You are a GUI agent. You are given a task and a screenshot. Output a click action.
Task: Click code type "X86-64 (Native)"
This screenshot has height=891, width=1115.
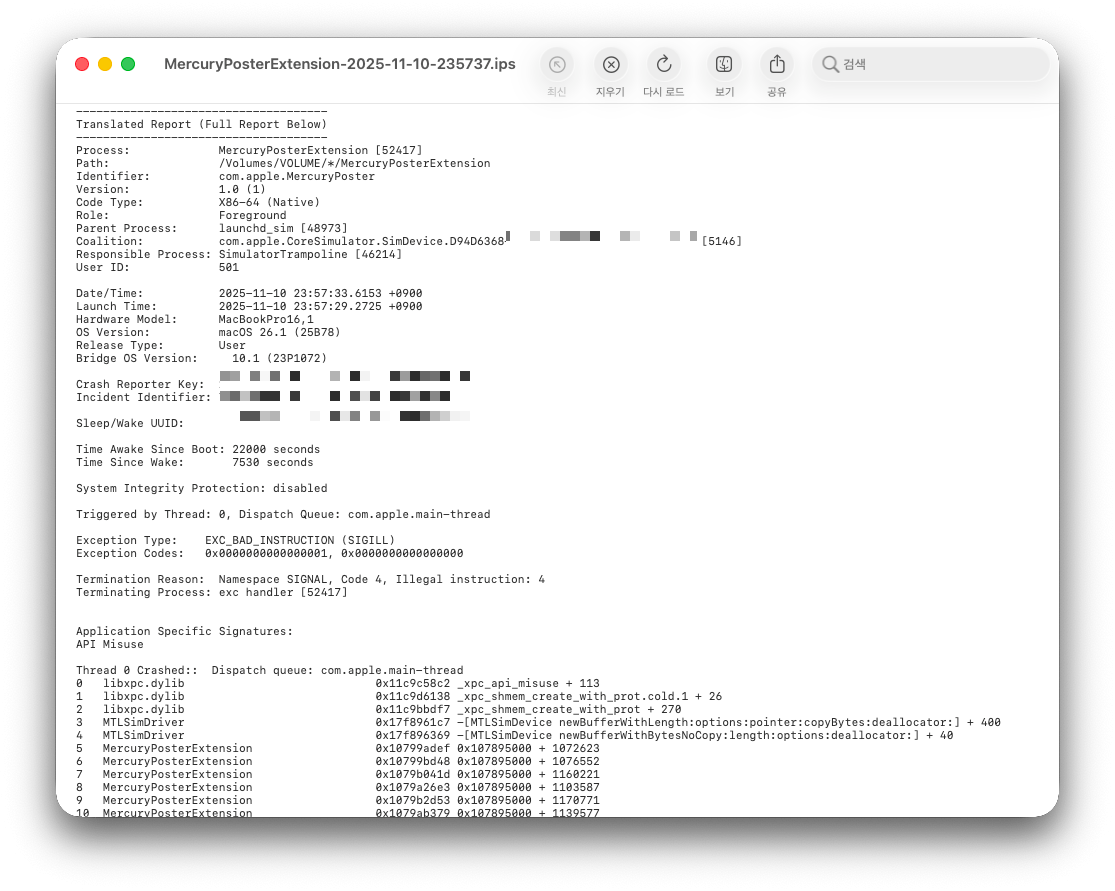click(269, 202)
